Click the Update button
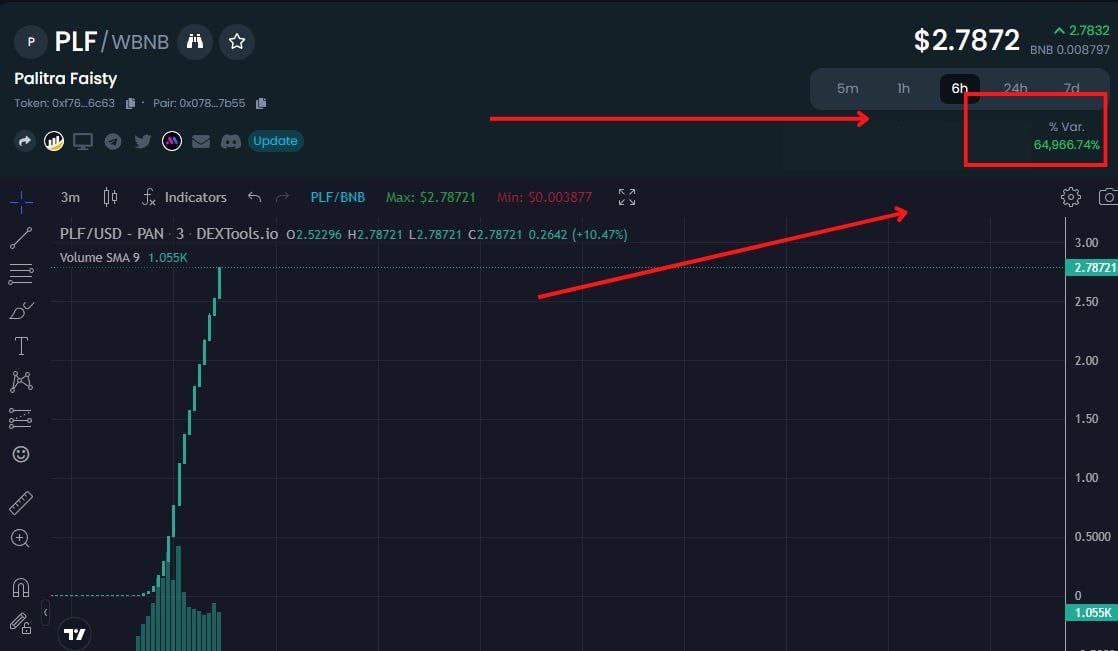 [x=275, y=141]
